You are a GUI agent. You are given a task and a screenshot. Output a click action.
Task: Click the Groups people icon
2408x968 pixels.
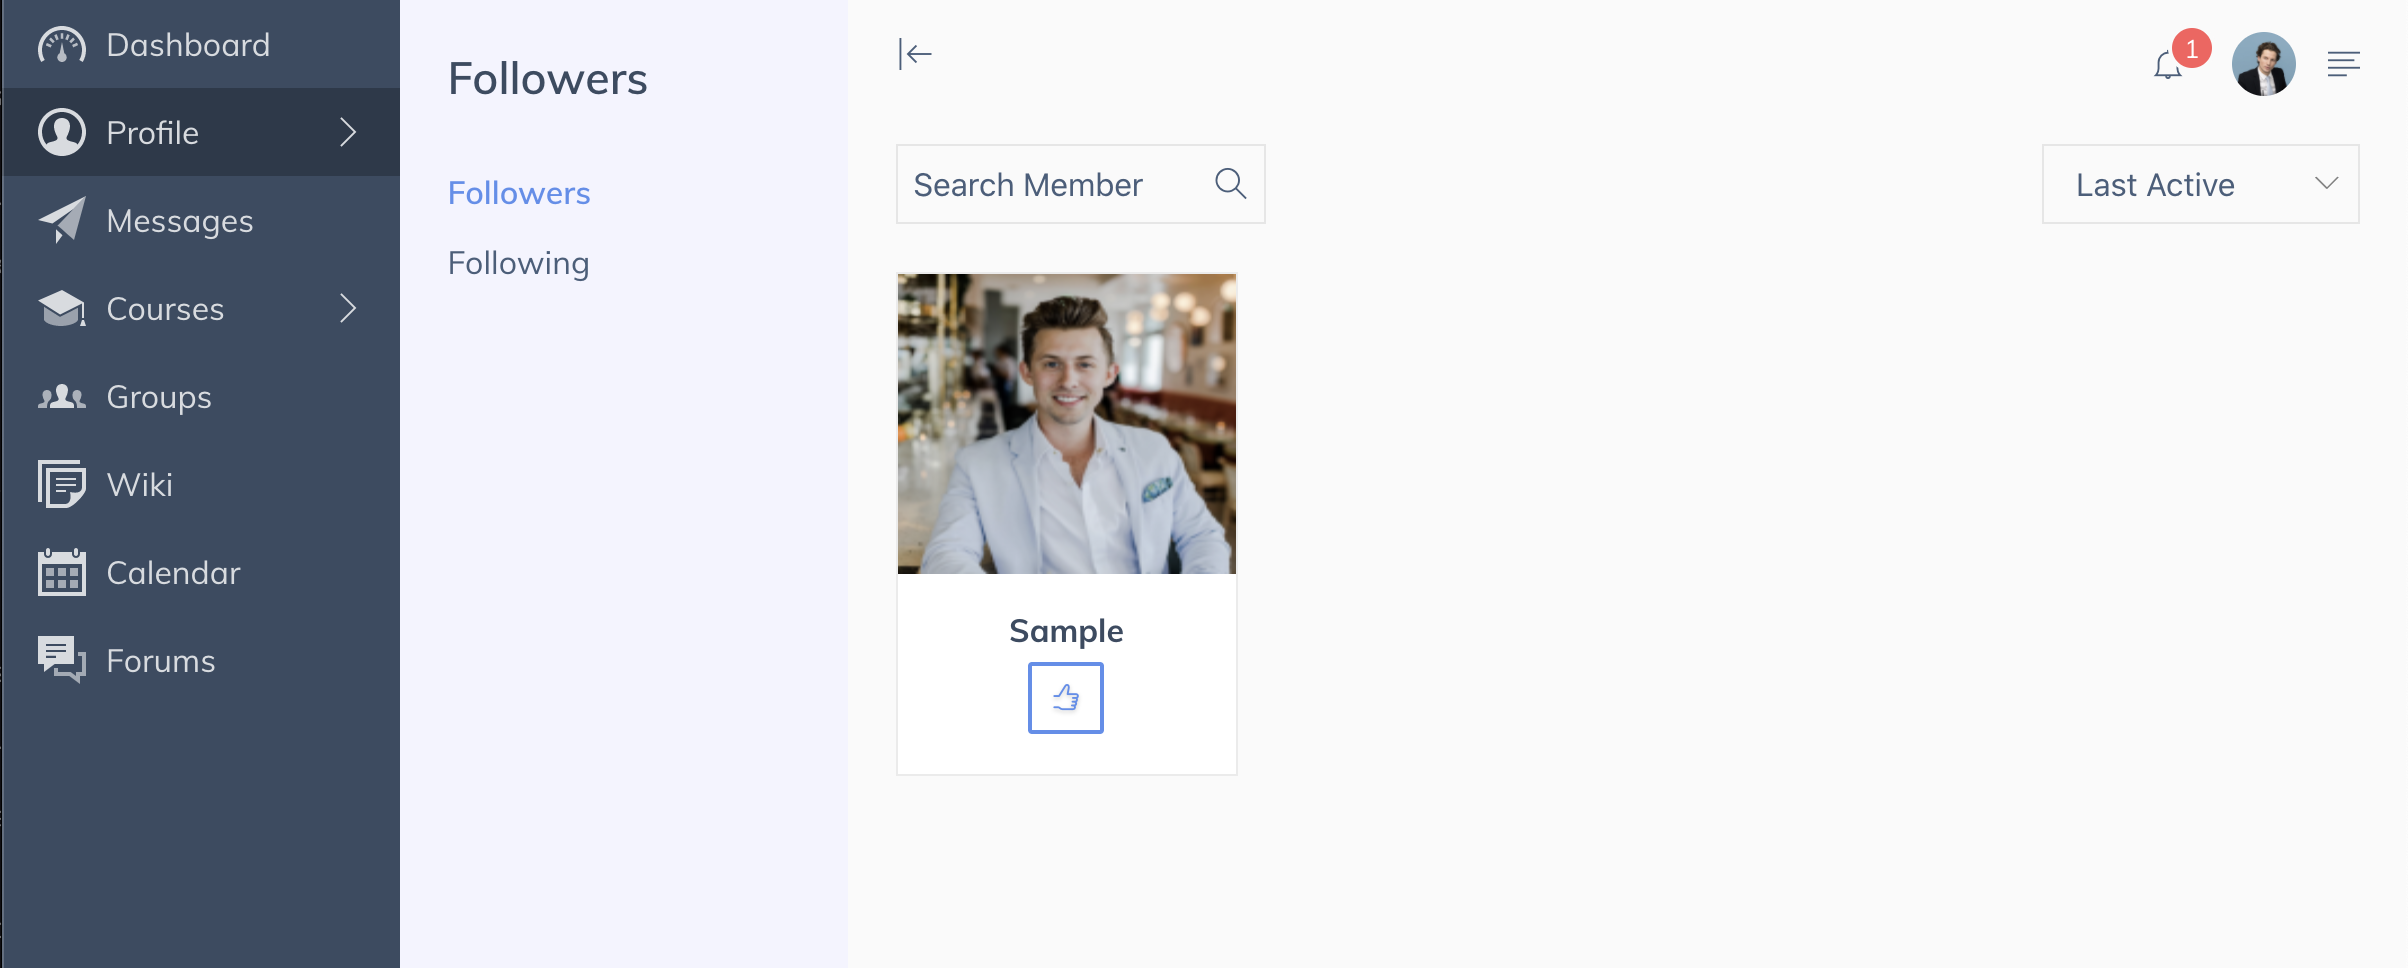pos(62,397)
